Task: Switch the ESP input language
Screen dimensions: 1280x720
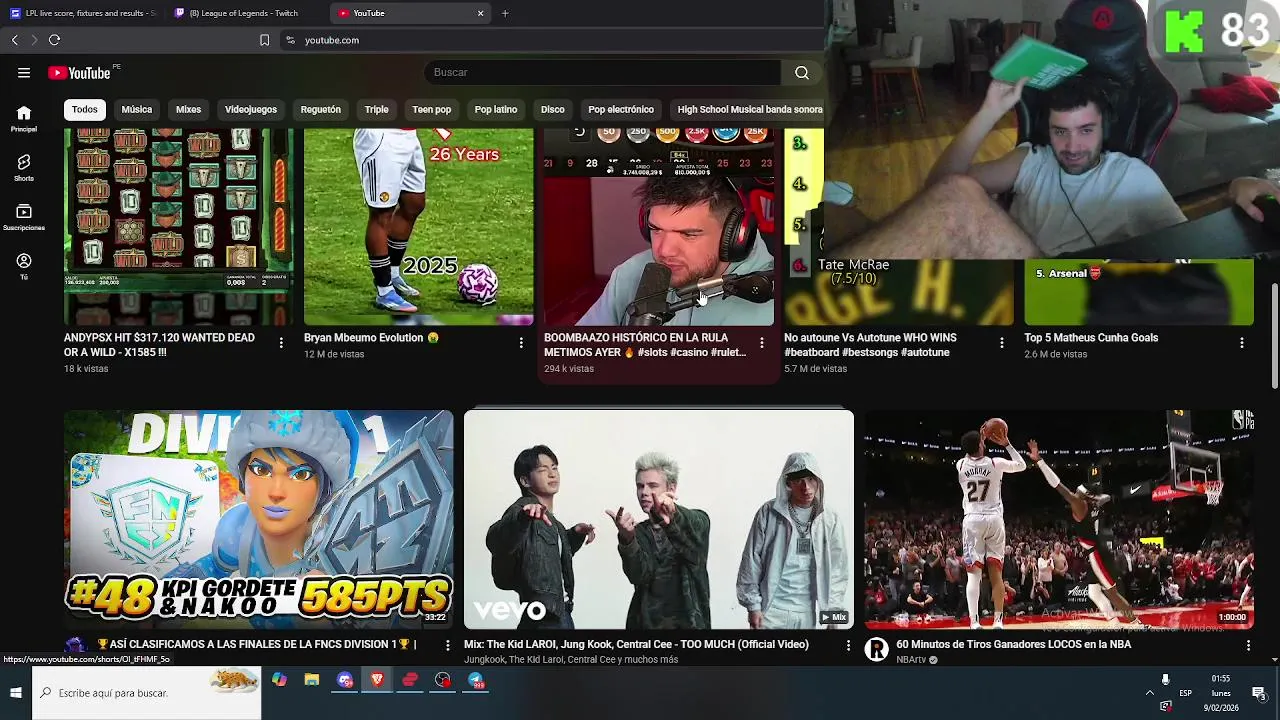Action: [1185, 693]
